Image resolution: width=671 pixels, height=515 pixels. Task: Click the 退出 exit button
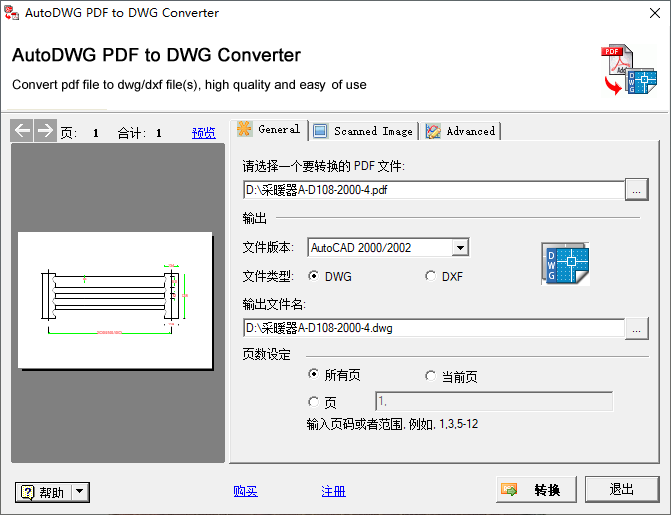[x=622, y=489]
